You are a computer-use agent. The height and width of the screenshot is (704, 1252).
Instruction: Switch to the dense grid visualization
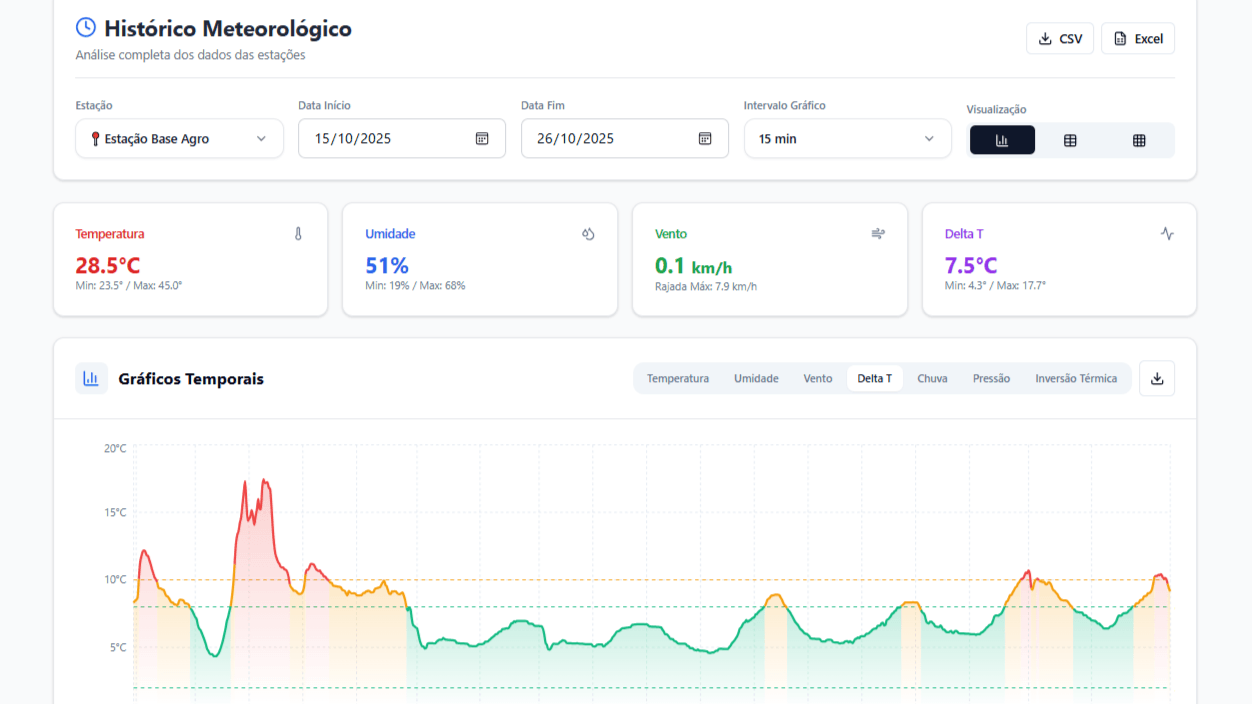[x=1139, y=140]
